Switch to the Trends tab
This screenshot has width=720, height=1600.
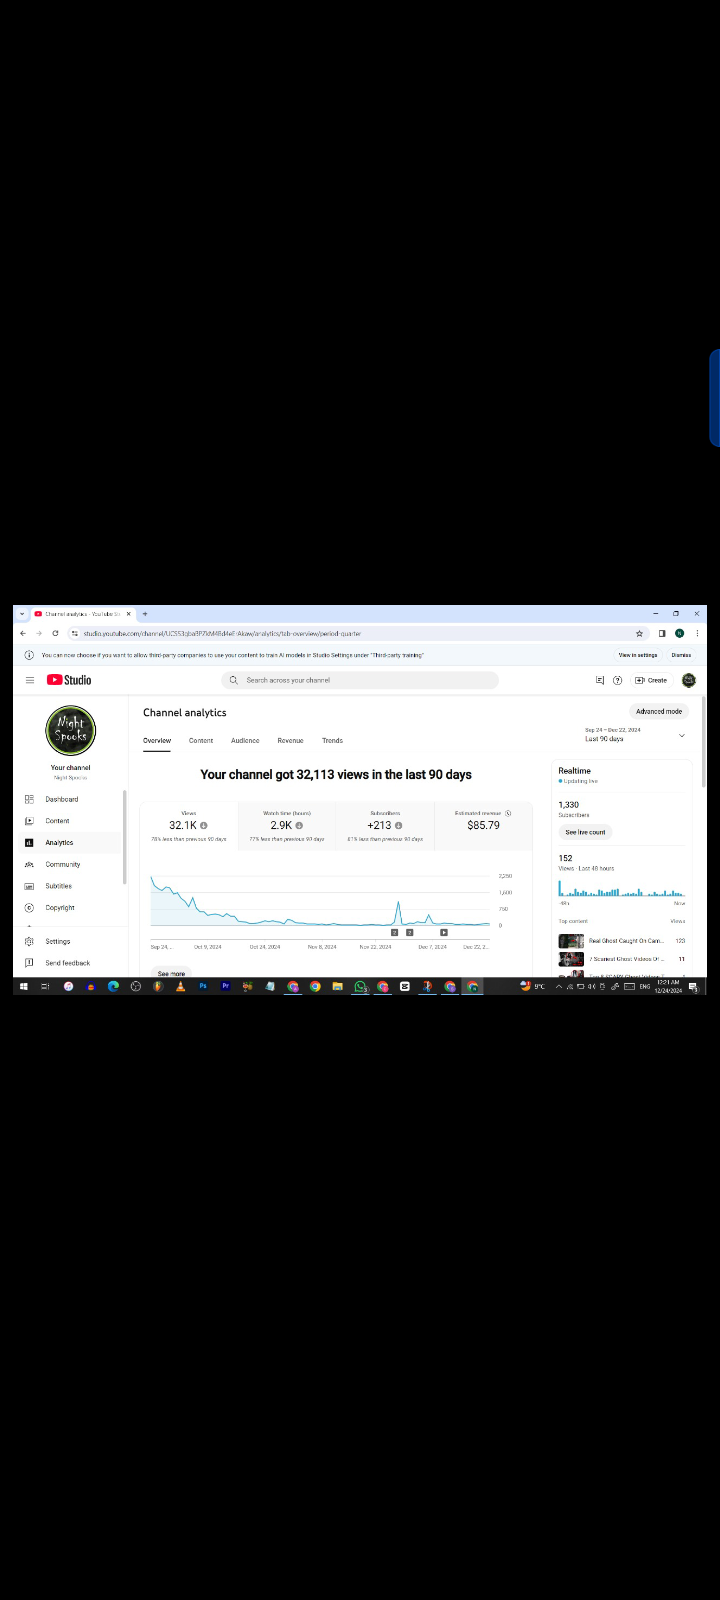coord(332,741)
